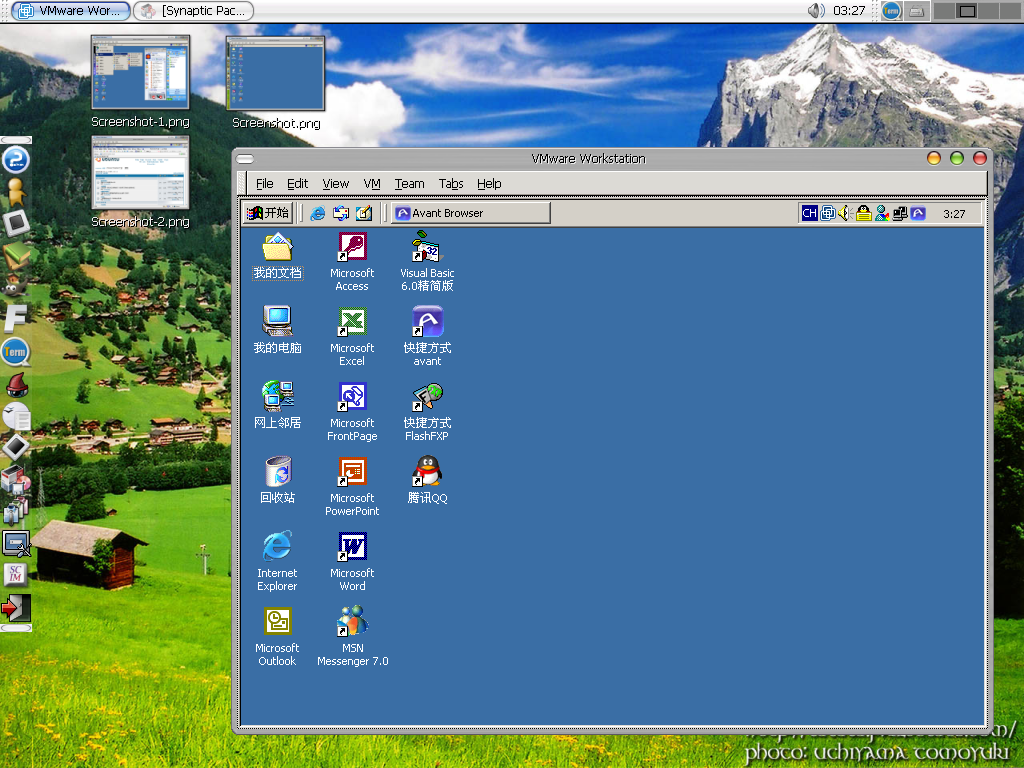
Task: Click the host panel volume speaker icon
Action: click(x=816, y=10)
